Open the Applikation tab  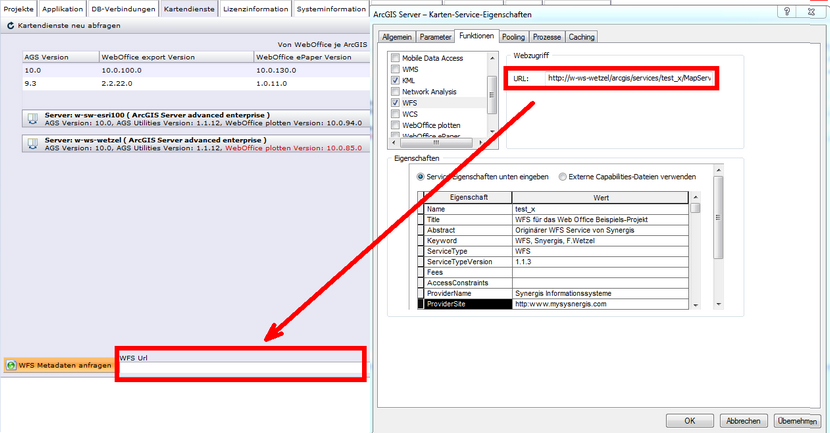62,9
